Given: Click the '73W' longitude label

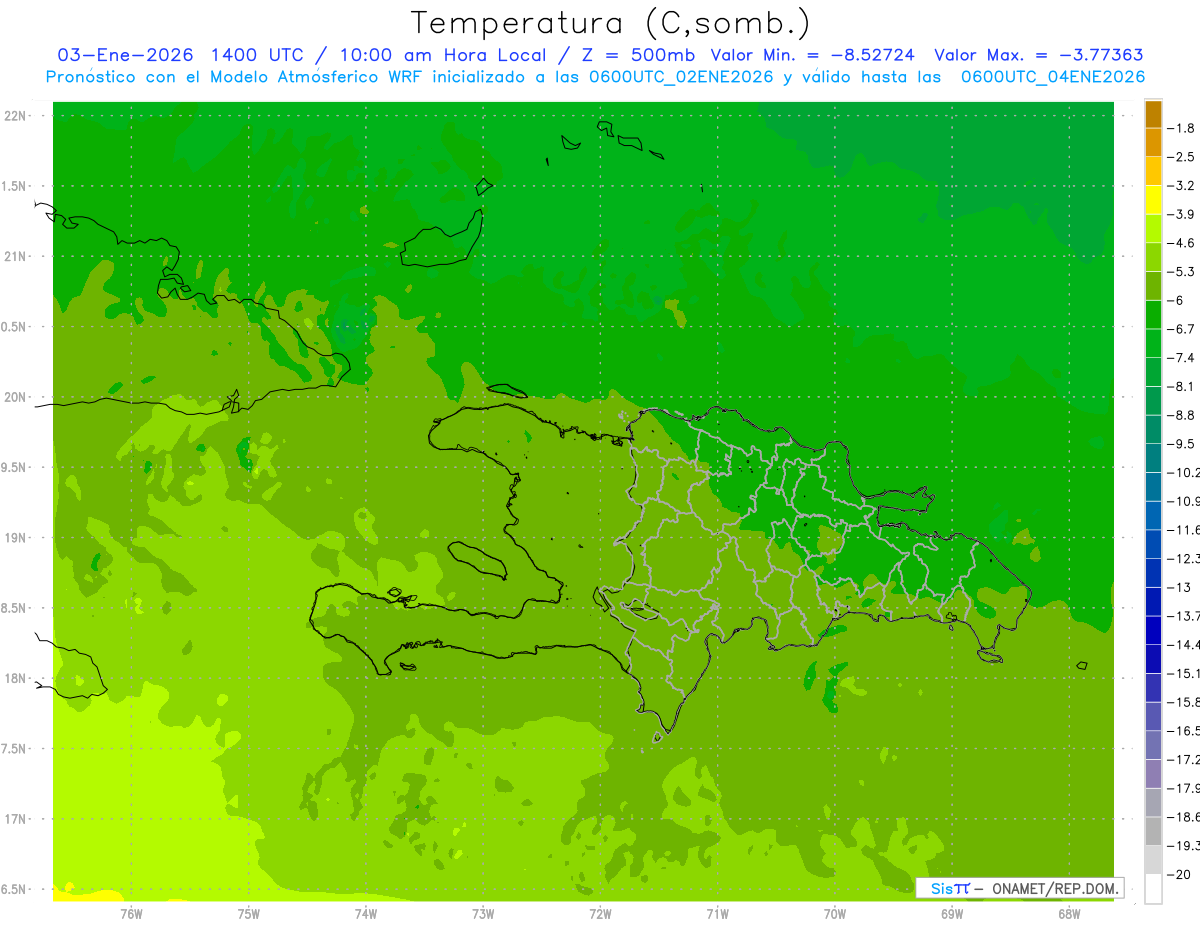Looking at the screenshot, I should (x=483, y=913).
